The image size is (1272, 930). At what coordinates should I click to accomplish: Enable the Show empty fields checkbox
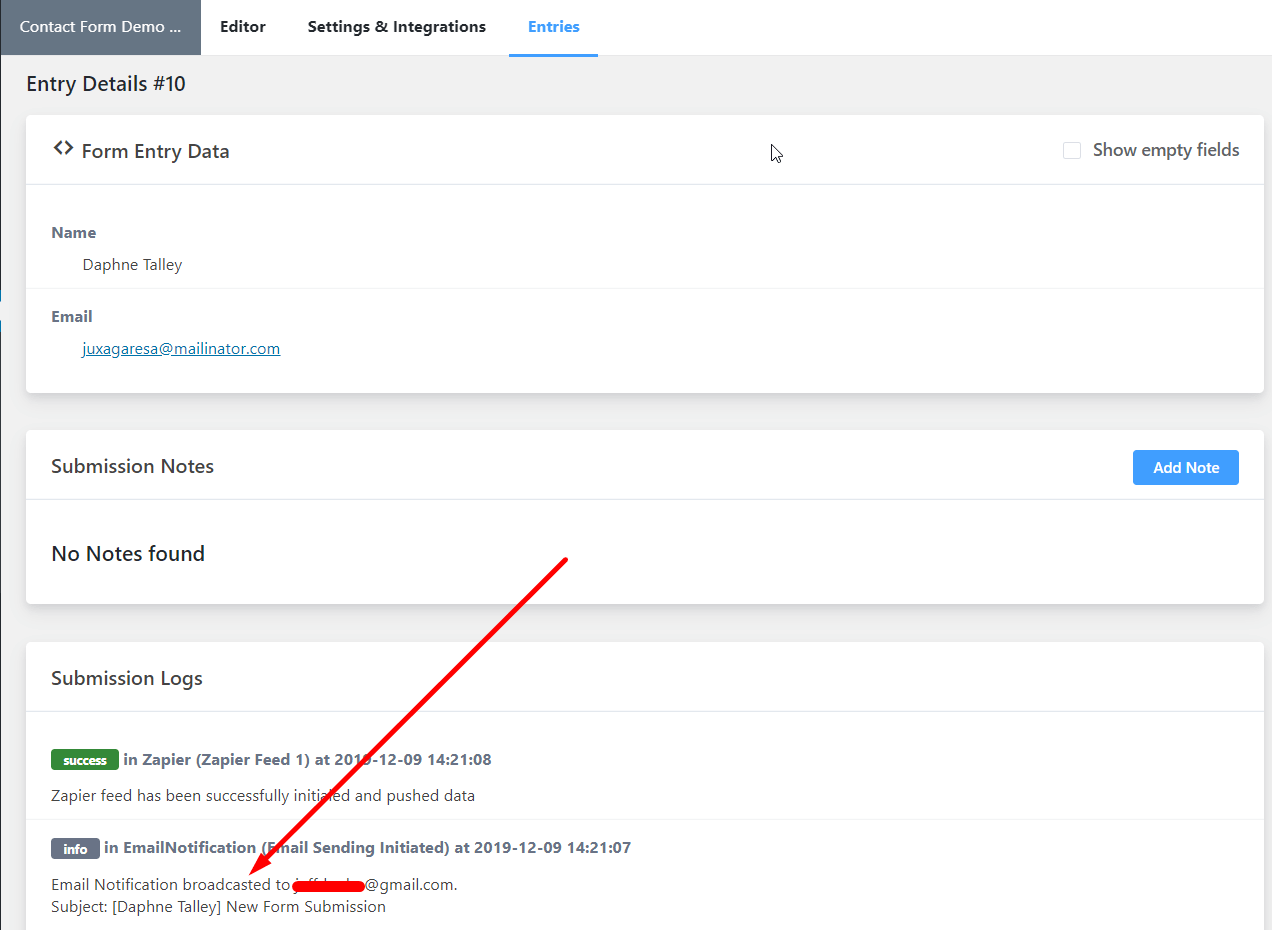click(x=1072, y=150)
